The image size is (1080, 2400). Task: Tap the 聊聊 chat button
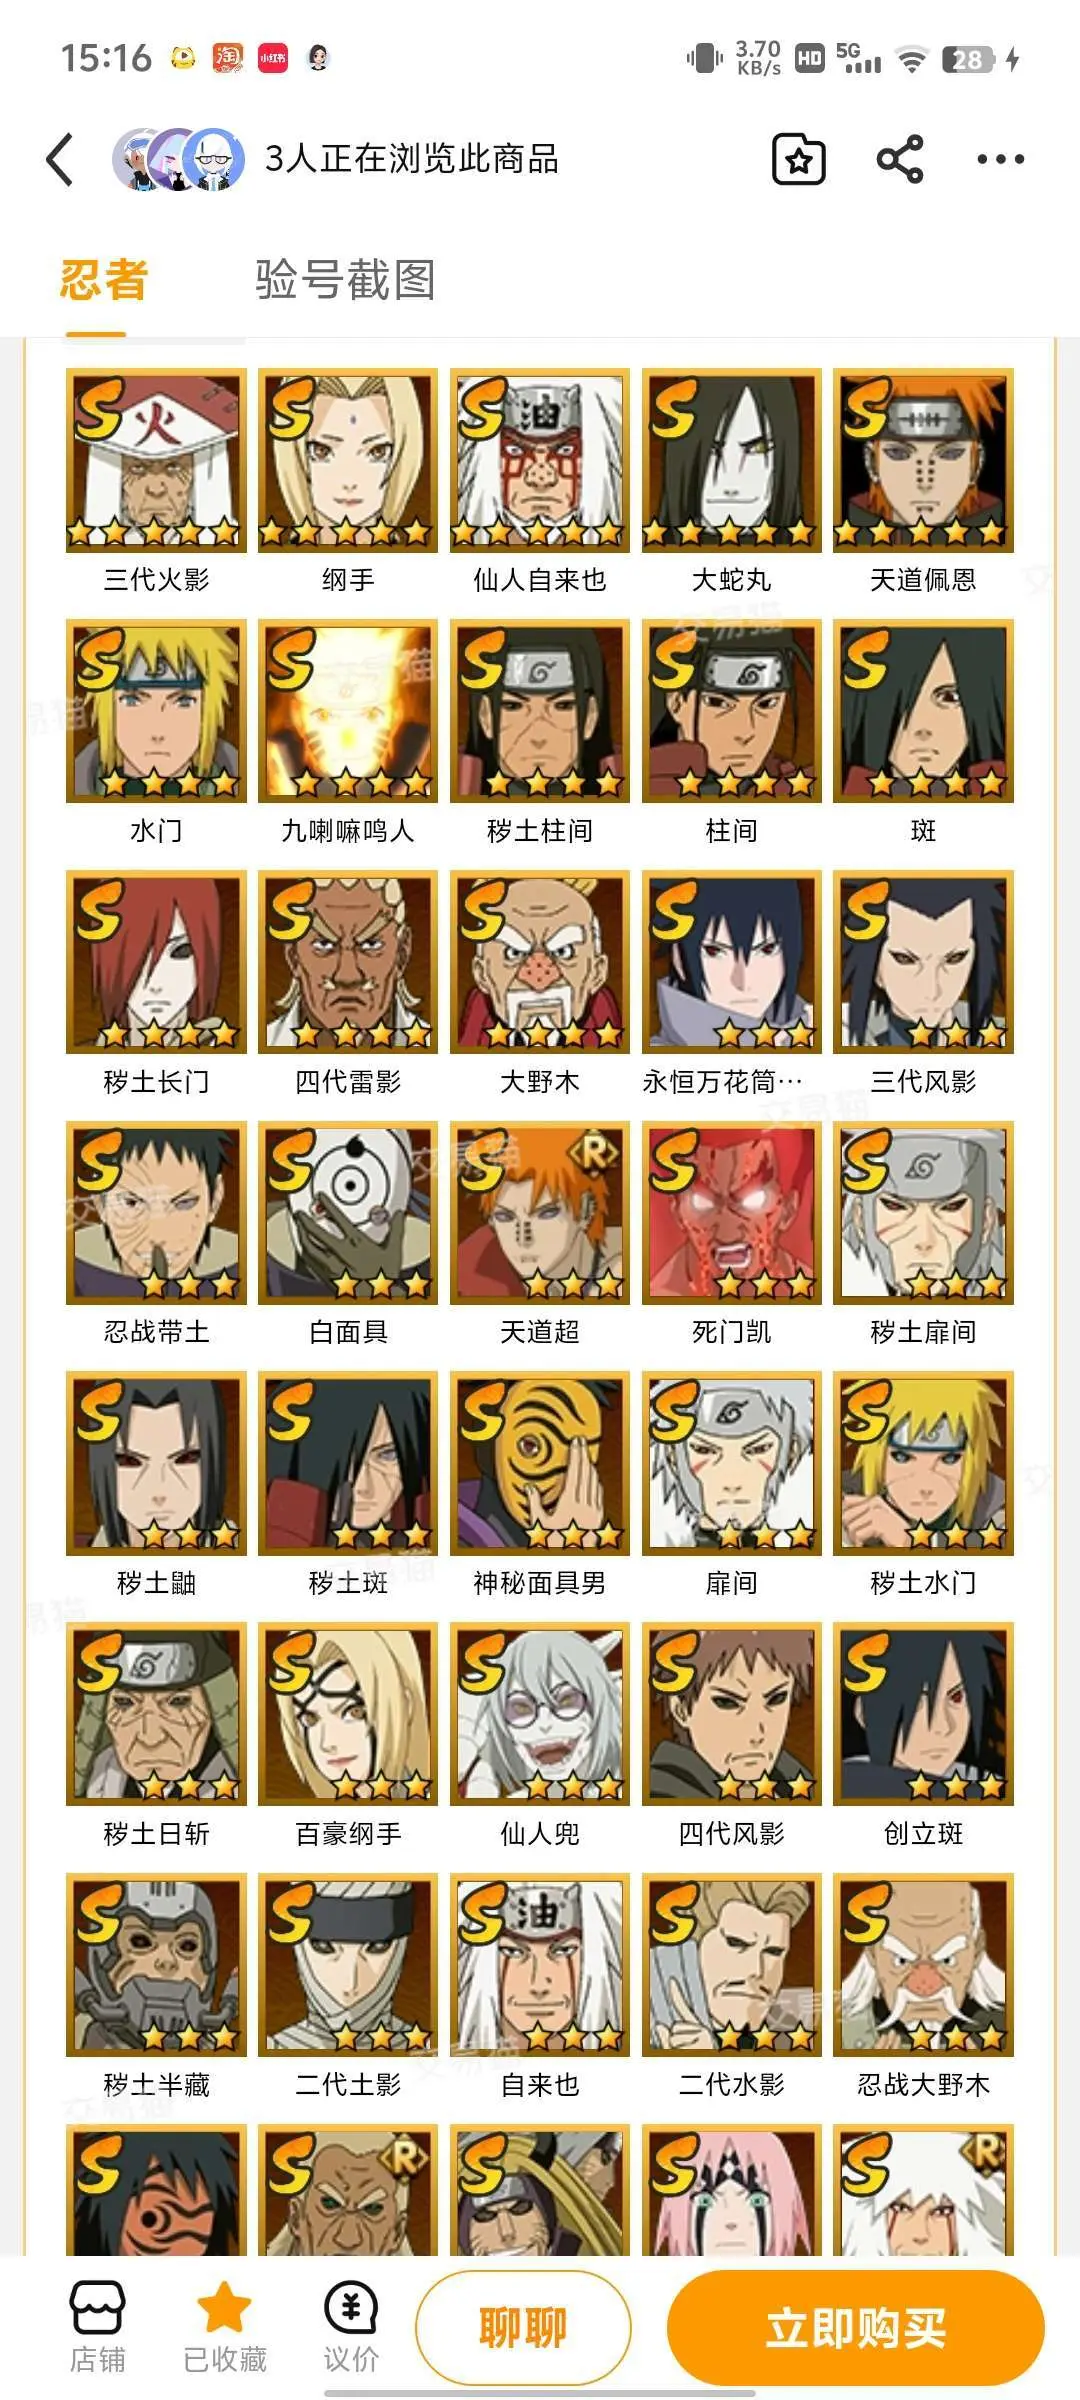click(523, 2327)
